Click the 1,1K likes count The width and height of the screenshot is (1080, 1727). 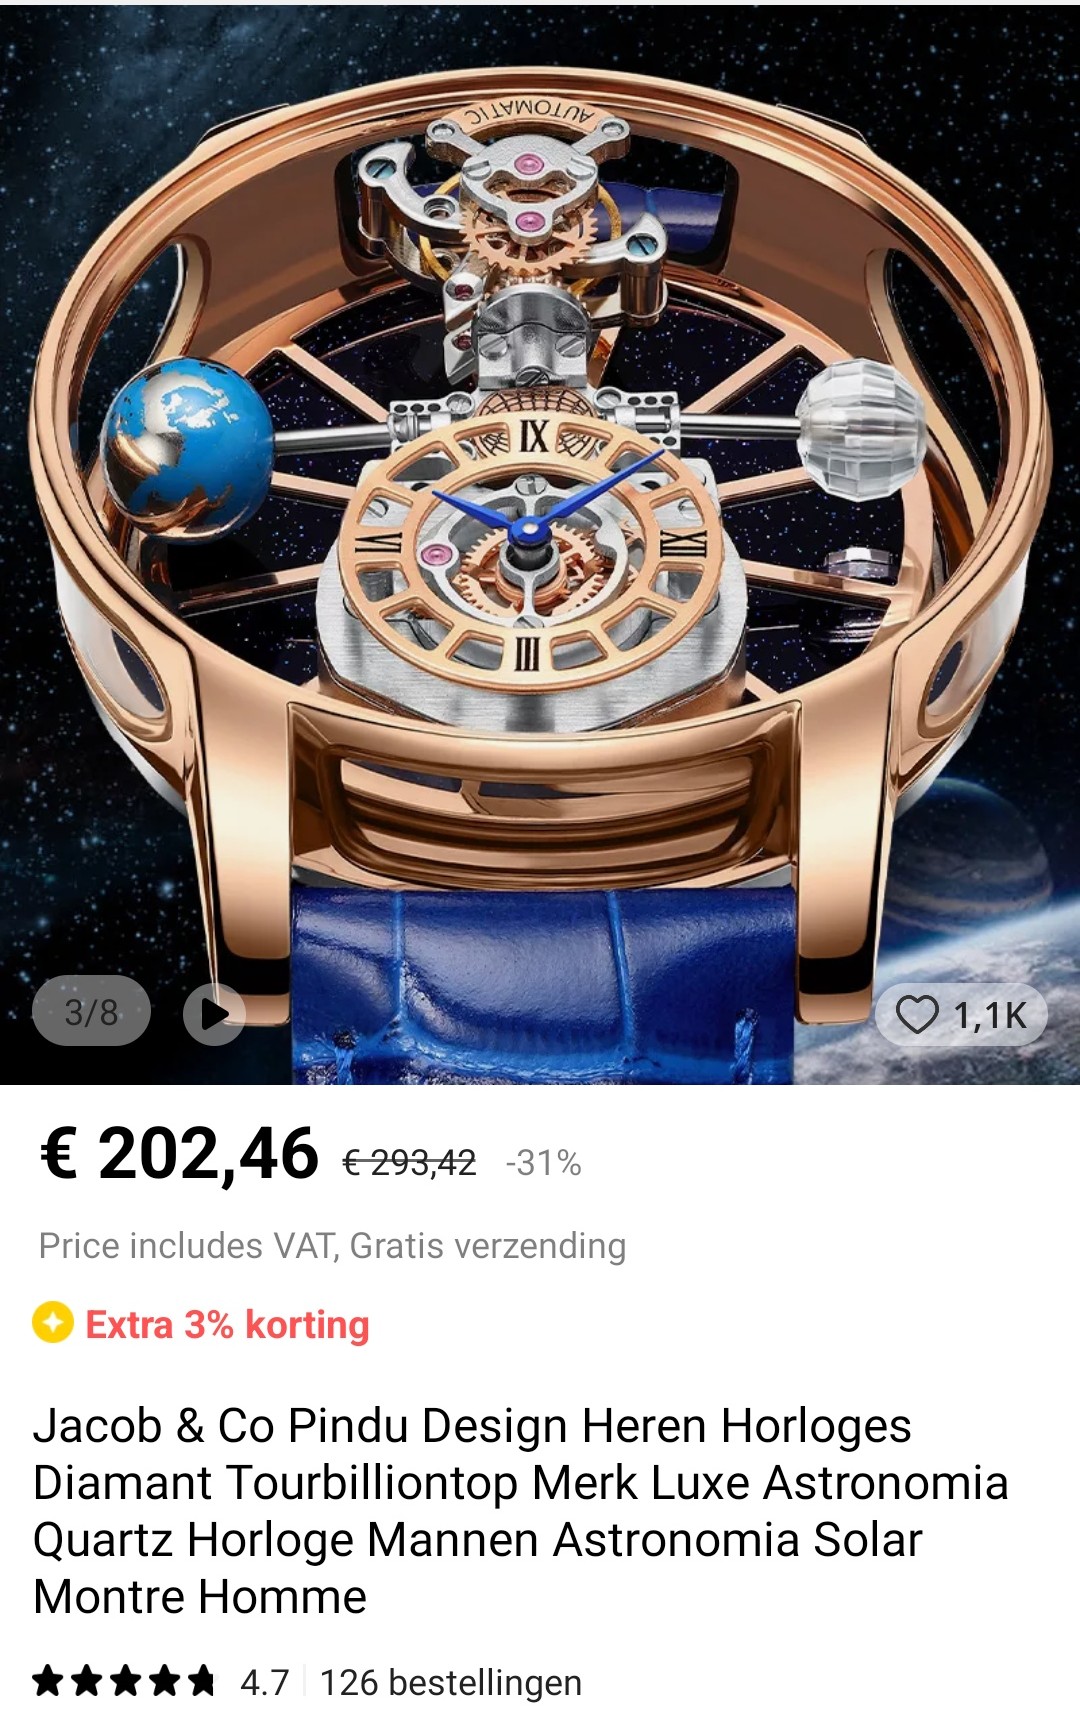989,1015
